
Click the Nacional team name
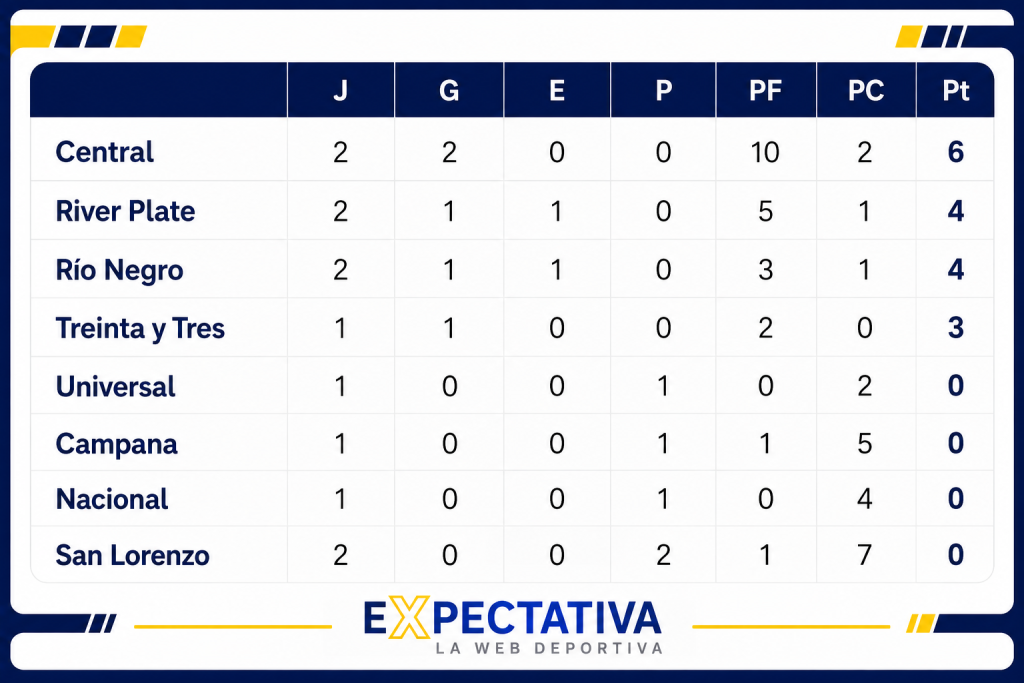click(112, 500)
